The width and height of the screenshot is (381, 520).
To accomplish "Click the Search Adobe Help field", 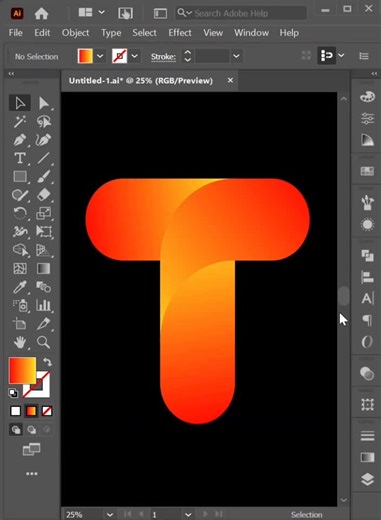I will pos(241,13).
